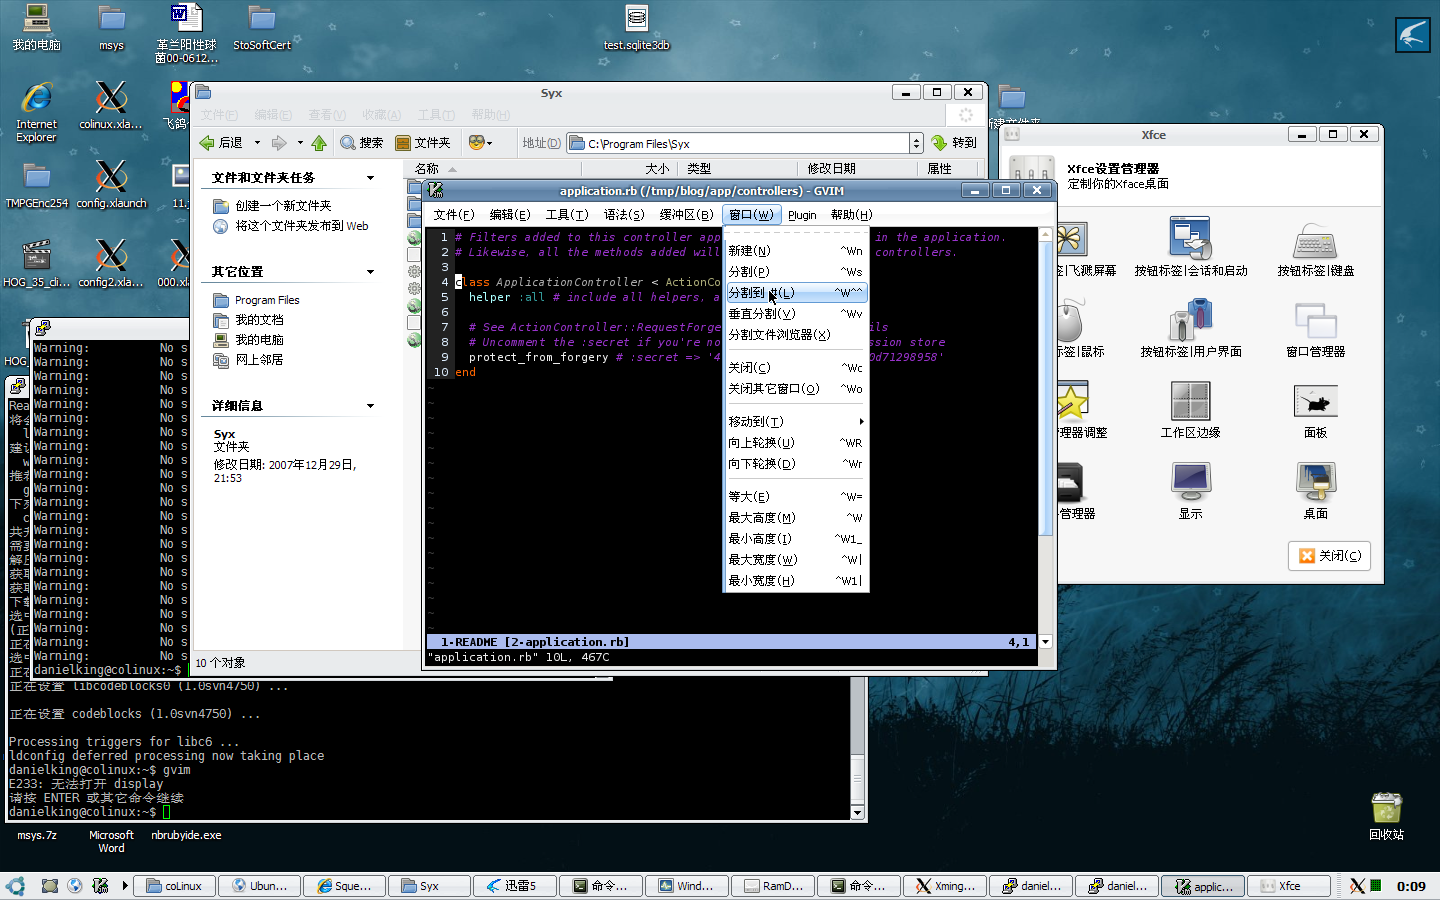Open Xfce panel settings icon
Viewport: 1440px width, 900px height.
tap(1315, 402)
